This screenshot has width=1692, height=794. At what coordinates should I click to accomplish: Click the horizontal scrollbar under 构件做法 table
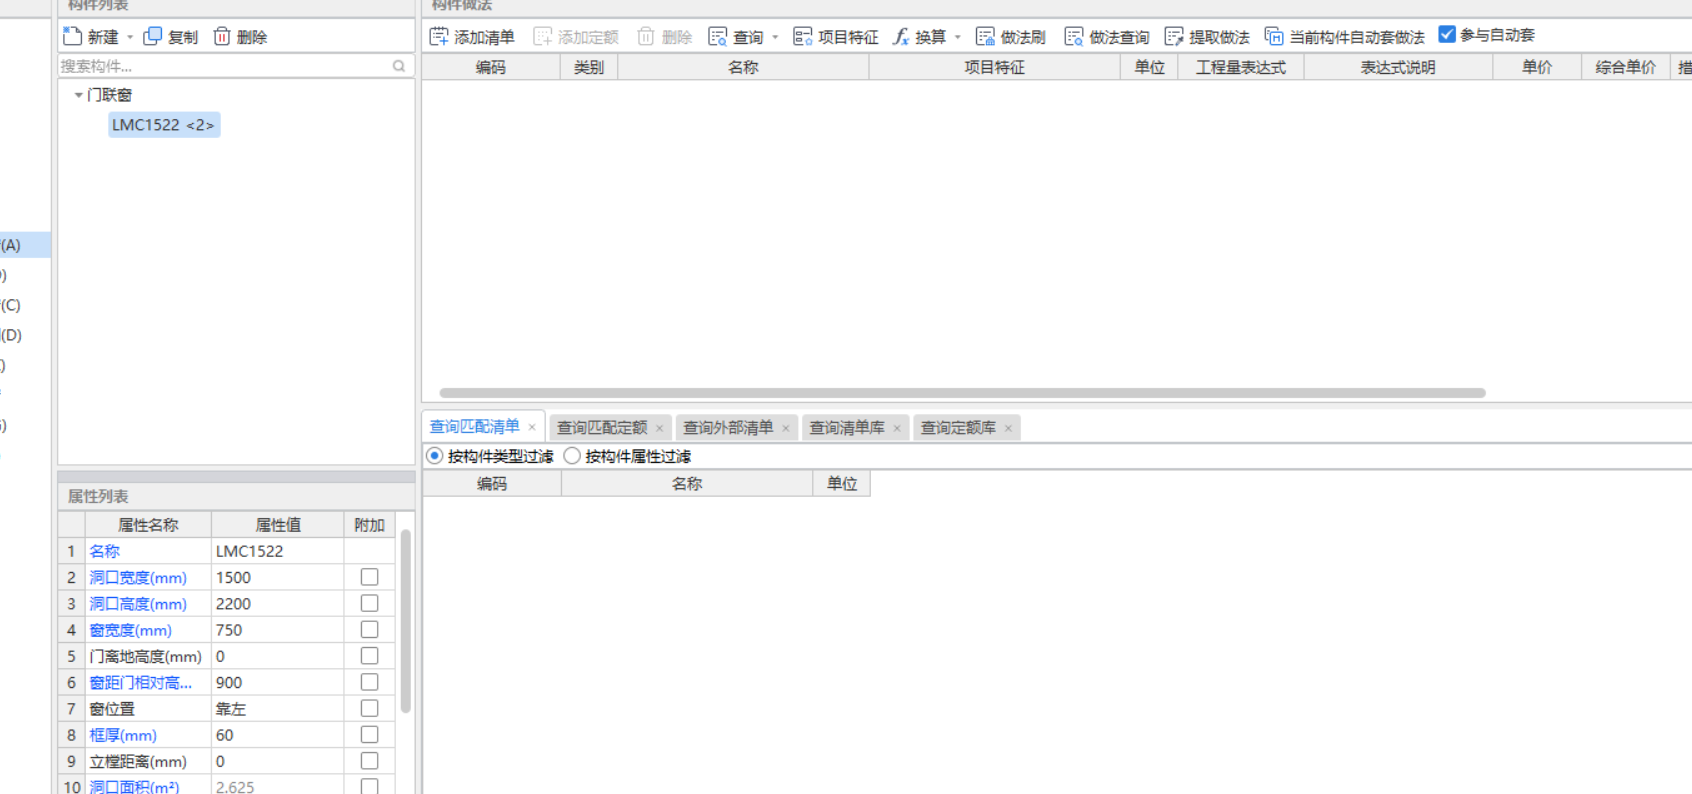coord(962,393)
